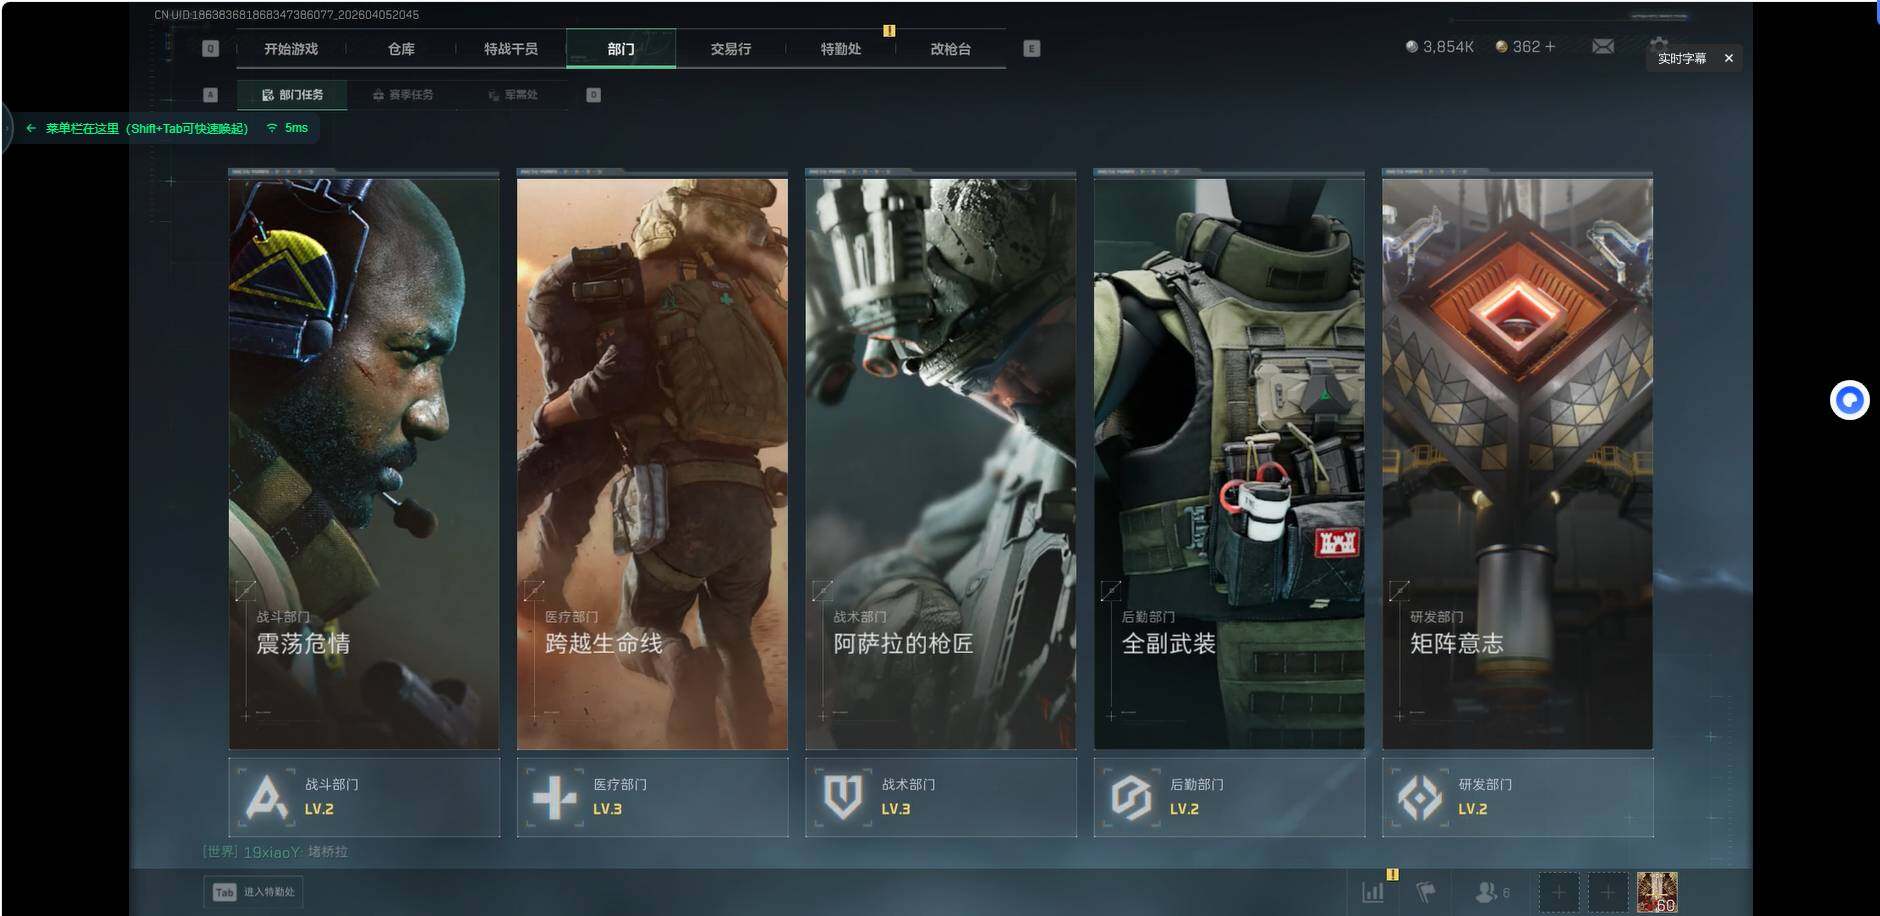Click the second empty squad plus slot
1880x916 pixels.
tap(1608, 891)
